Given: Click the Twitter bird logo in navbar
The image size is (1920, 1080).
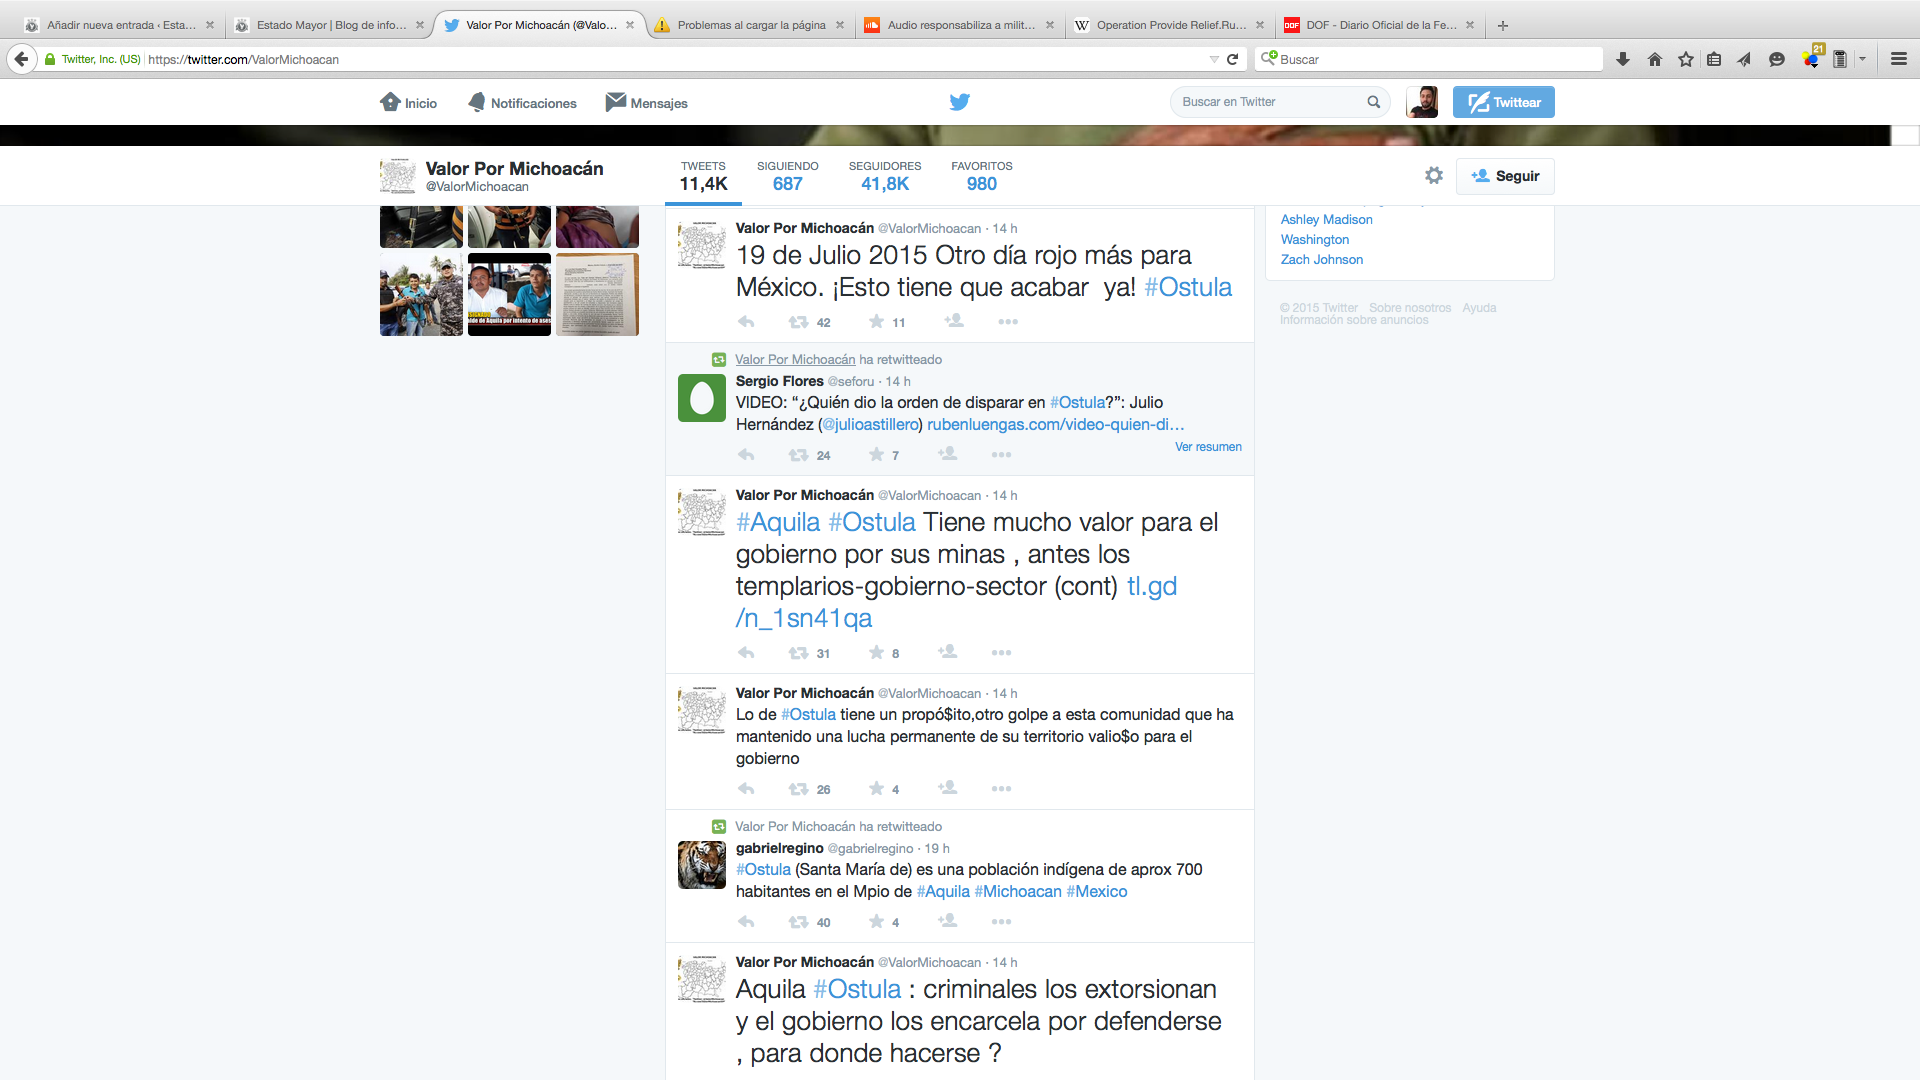Looking at the screenshot, I should point(959,102).
